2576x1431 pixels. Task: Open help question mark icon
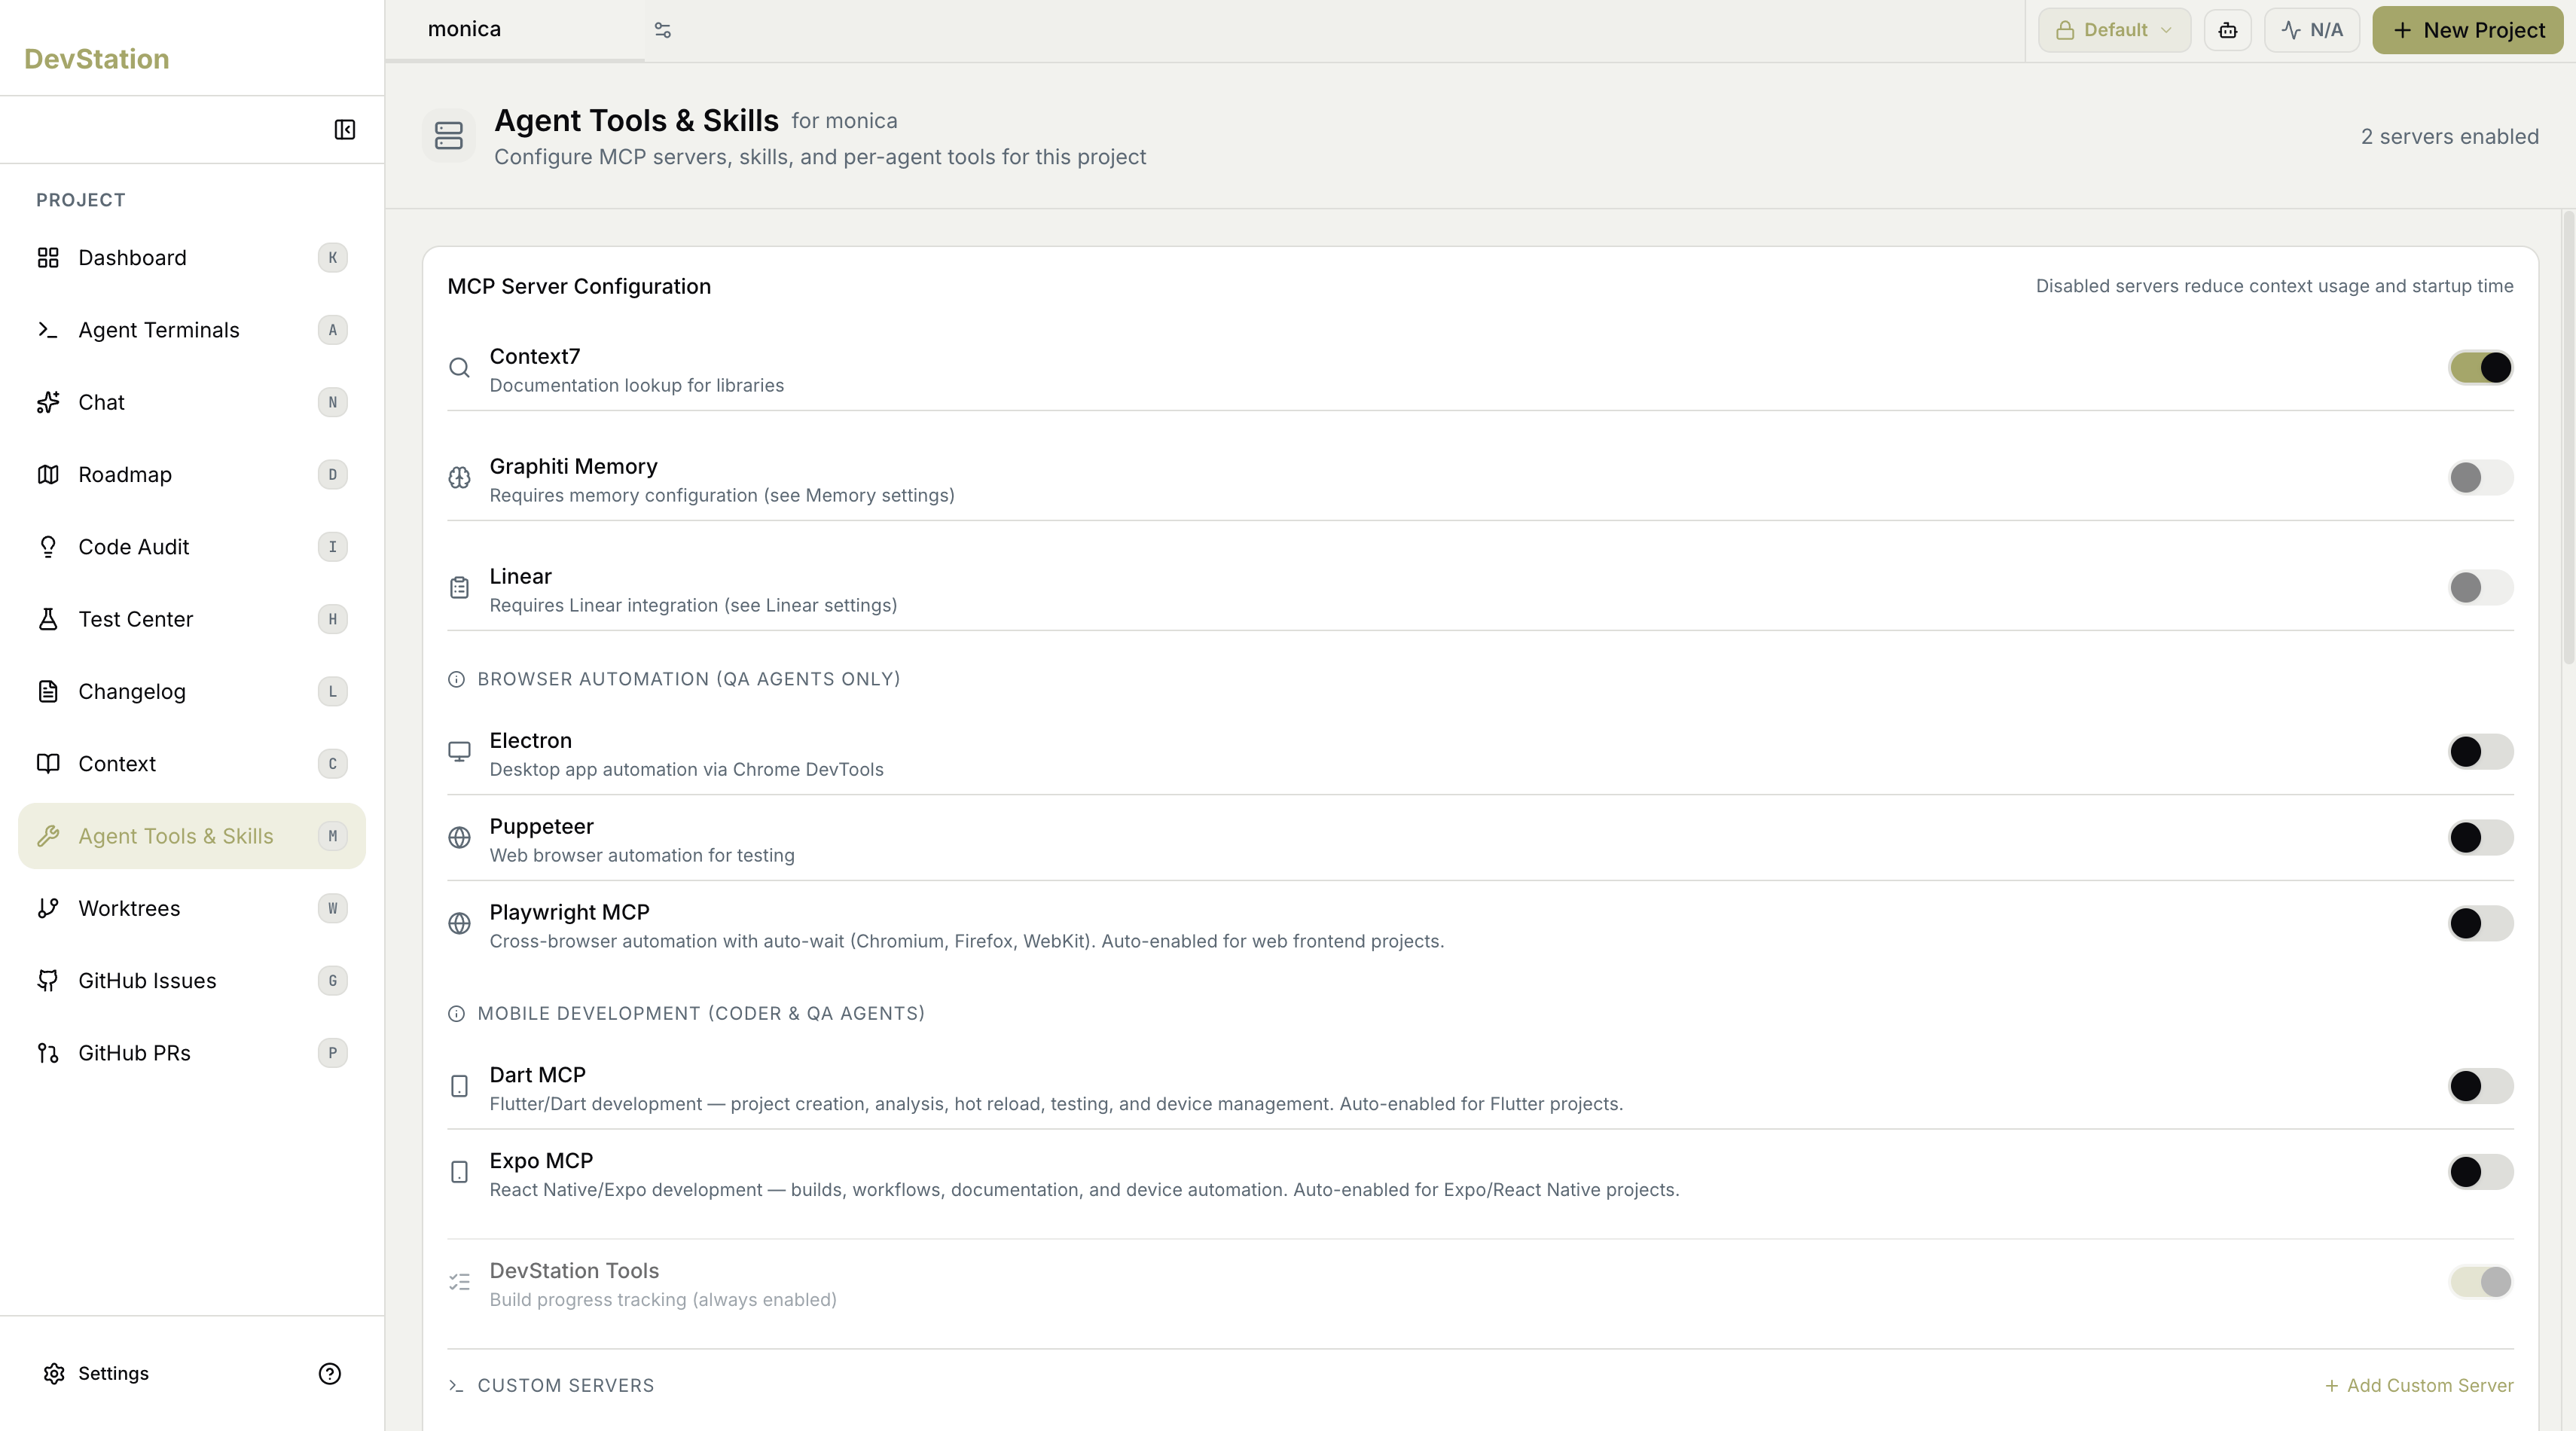(x=330, y=1373)
